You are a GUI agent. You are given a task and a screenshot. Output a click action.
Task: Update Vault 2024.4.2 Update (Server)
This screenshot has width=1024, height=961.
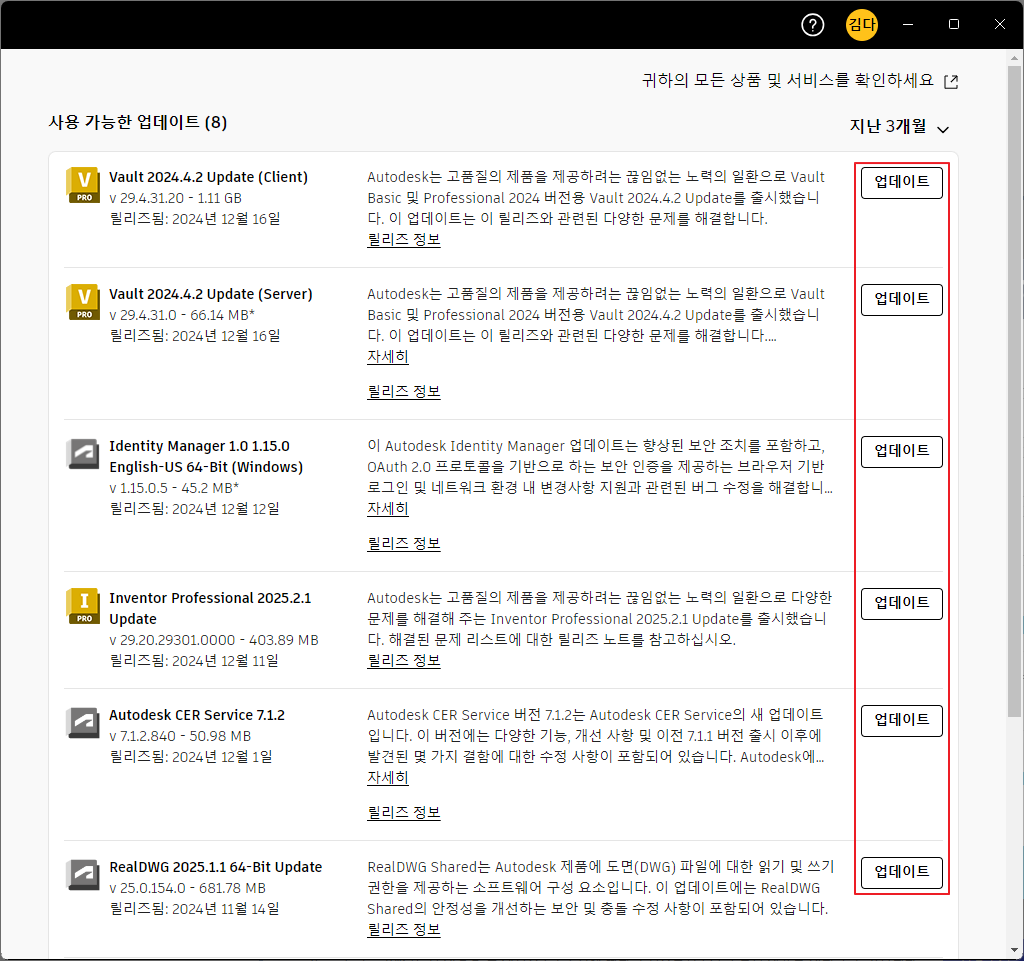pyautogui.click(x=901, y=300)
